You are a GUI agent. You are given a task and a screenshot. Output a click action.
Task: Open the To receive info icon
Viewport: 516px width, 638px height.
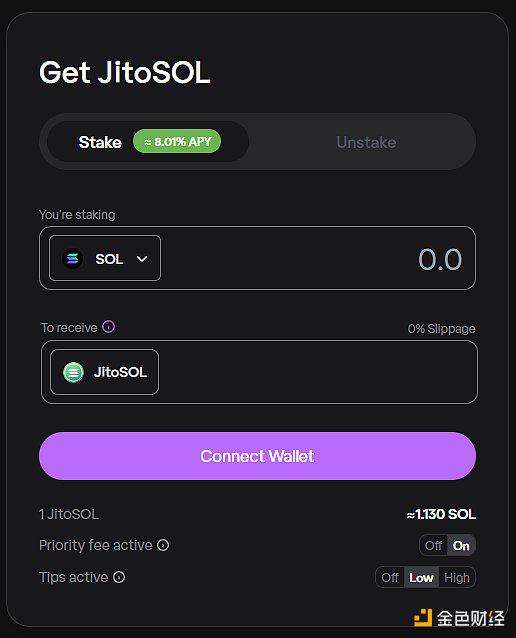tap(109, 326)
